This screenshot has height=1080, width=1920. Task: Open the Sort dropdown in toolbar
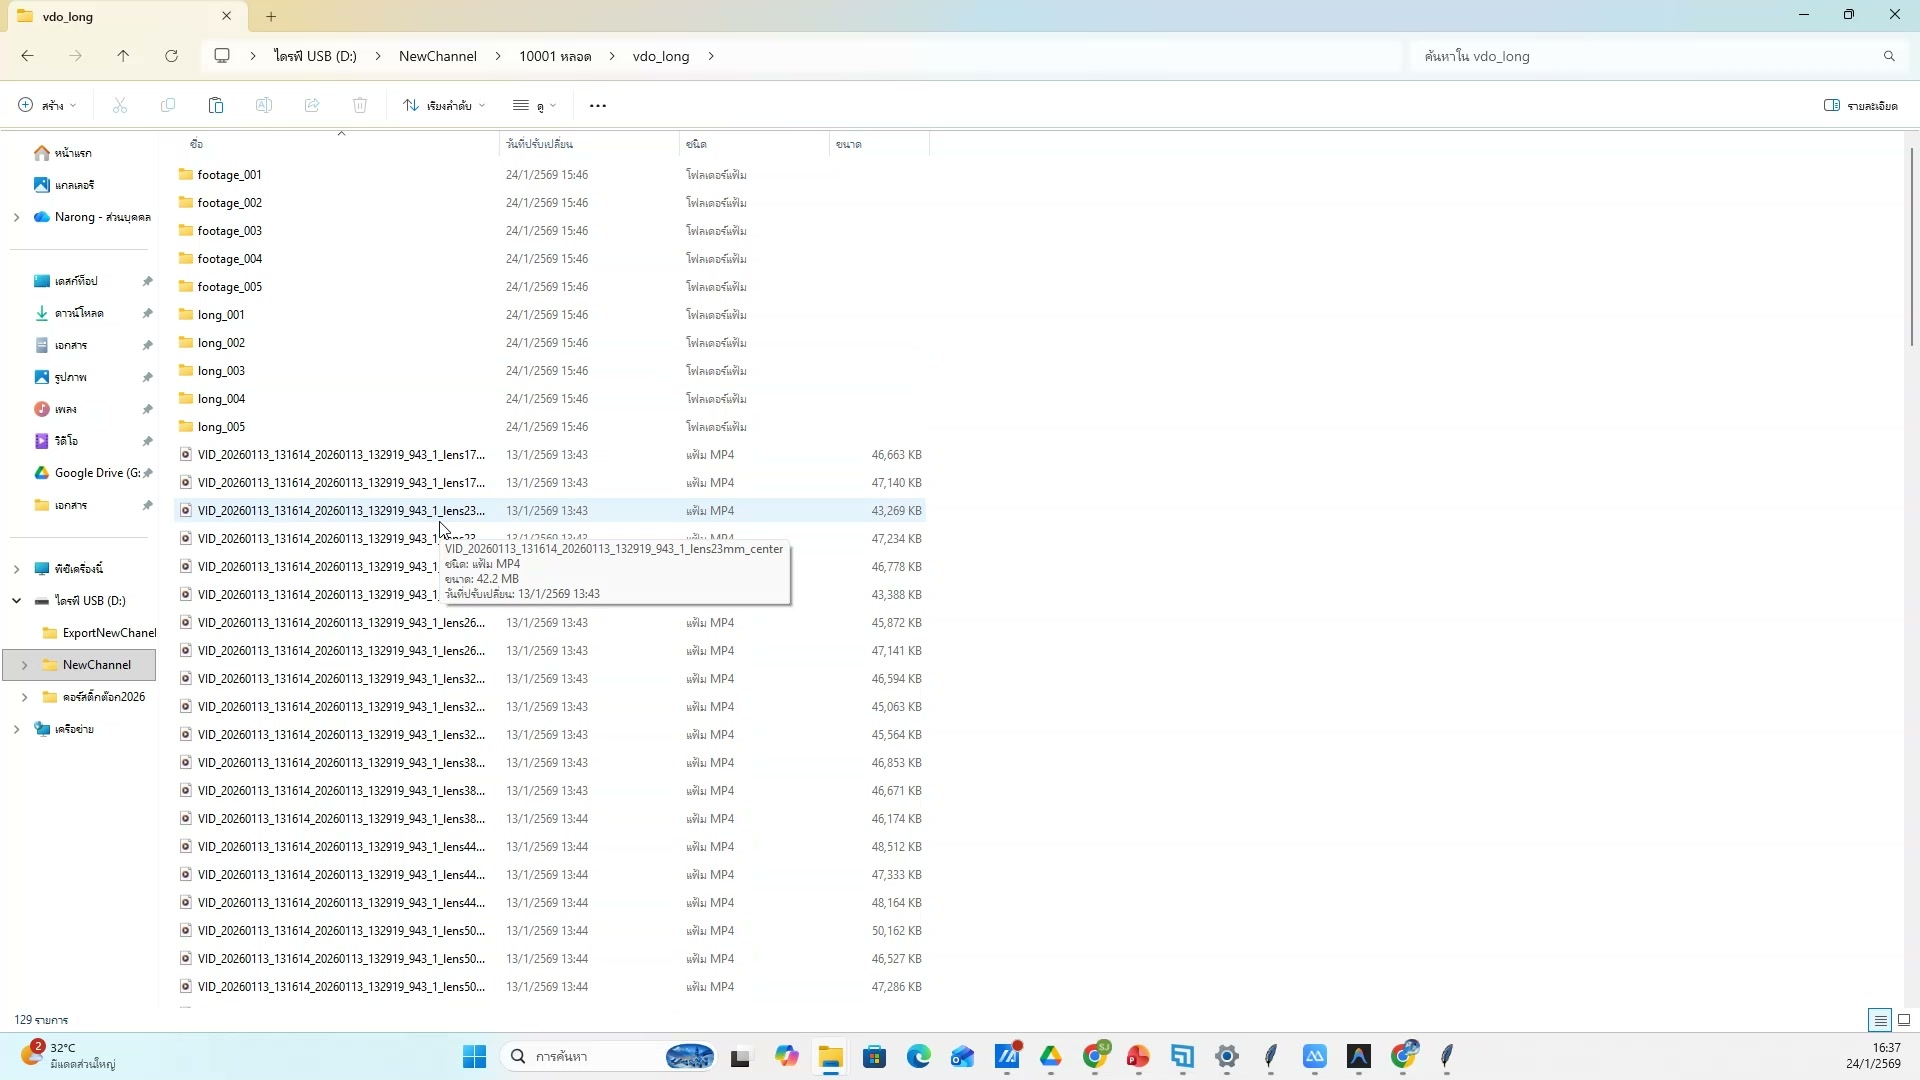click(x=444, y=105)
